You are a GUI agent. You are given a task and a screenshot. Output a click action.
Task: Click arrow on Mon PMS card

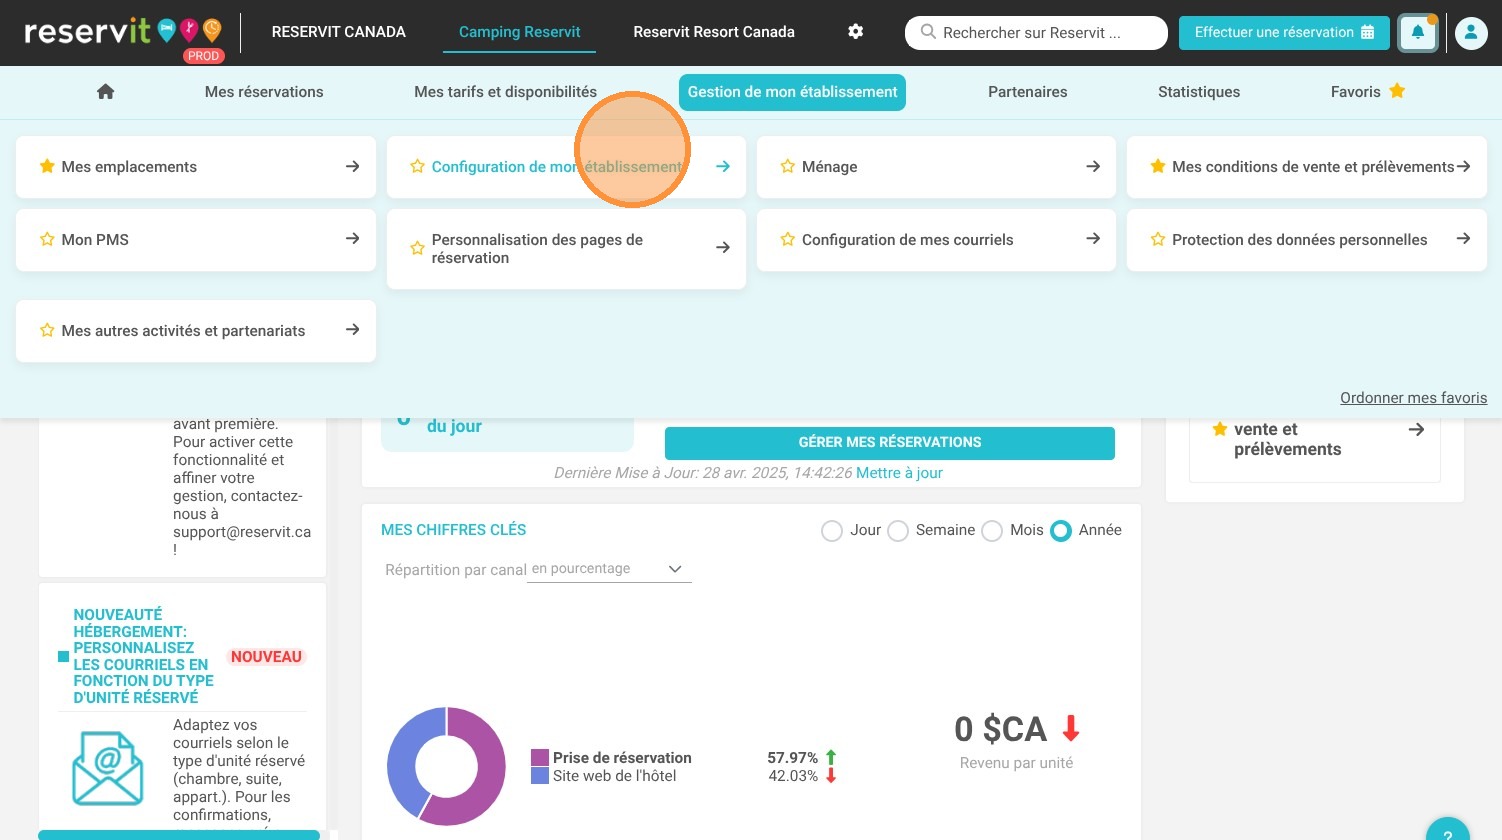pyautogui.click(x=352, y=238)
